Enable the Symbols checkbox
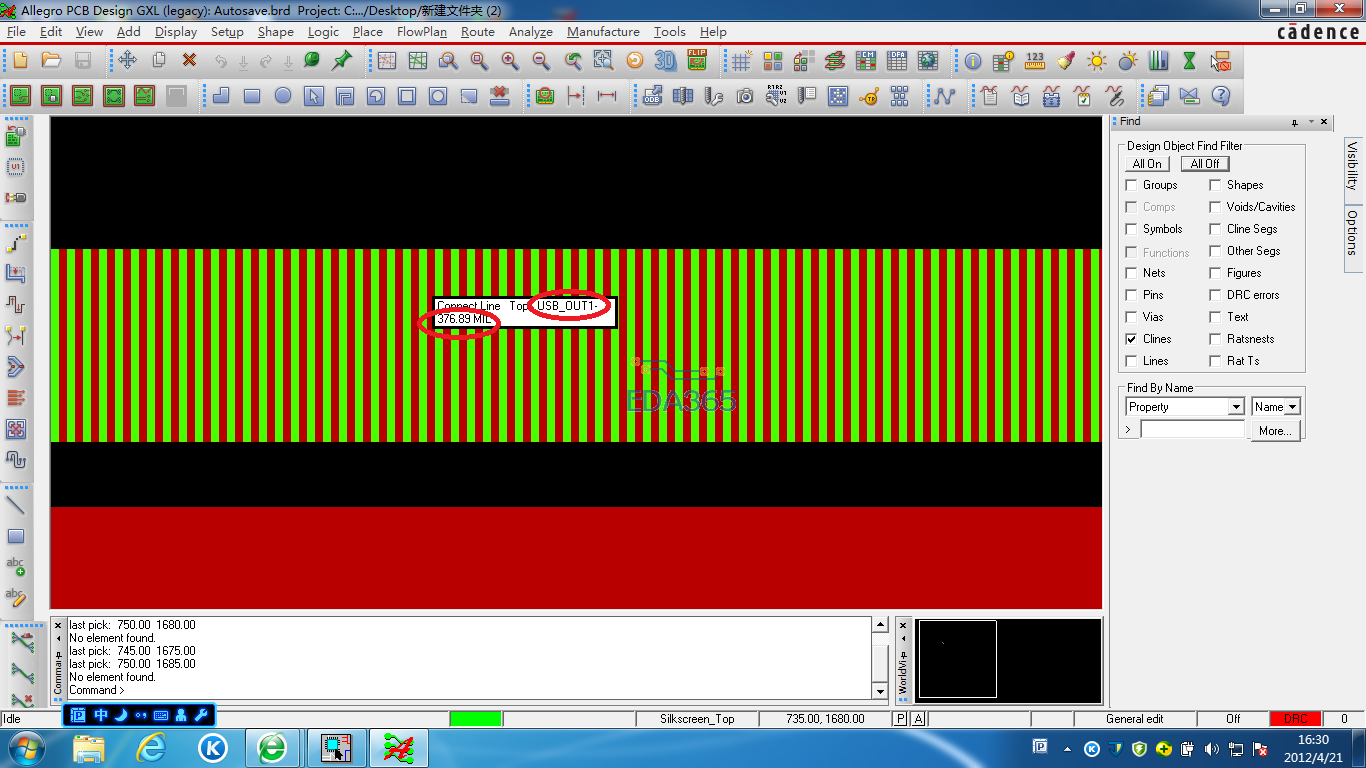This screenshot has height=768, width=1366. pos(1132,229)
